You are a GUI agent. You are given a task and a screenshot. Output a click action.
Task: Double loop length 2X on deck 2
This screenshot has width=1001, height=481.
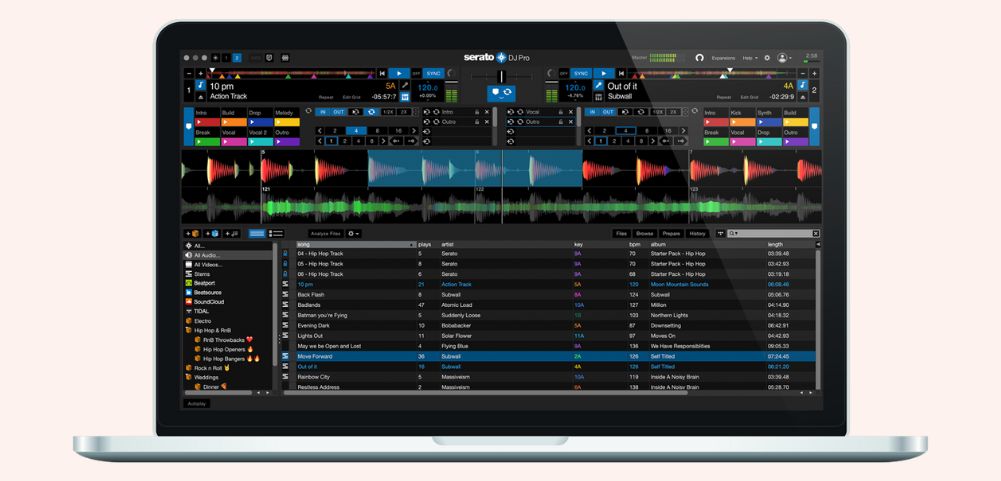673,112
